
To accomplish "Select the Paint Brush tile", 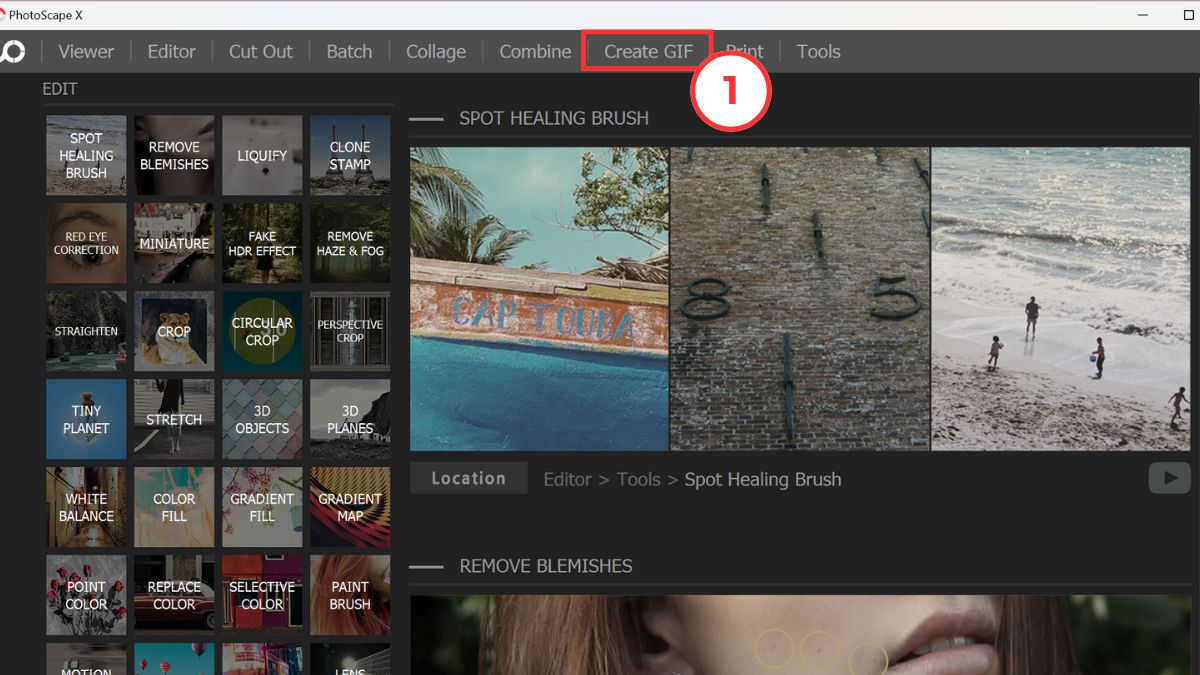I will click(350, 595).
